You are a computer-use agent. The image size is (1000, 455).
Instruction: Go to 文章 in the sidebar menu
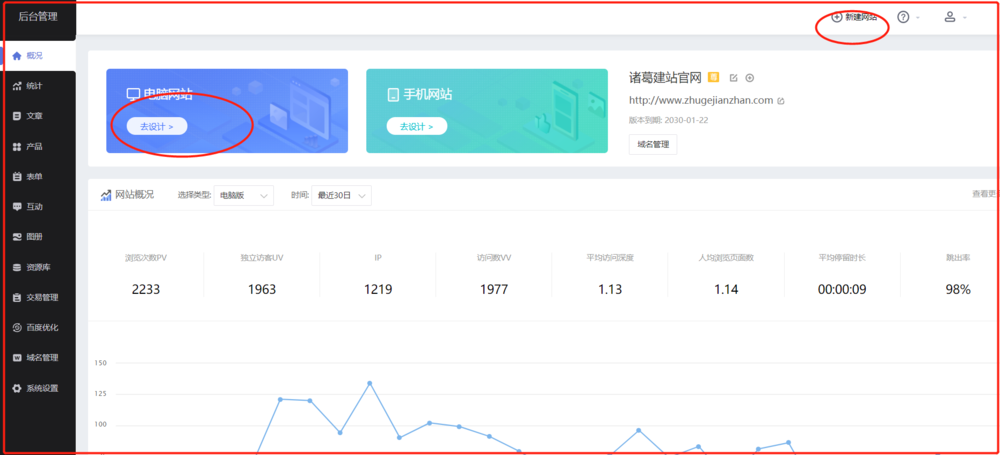(x=34, y=116)
